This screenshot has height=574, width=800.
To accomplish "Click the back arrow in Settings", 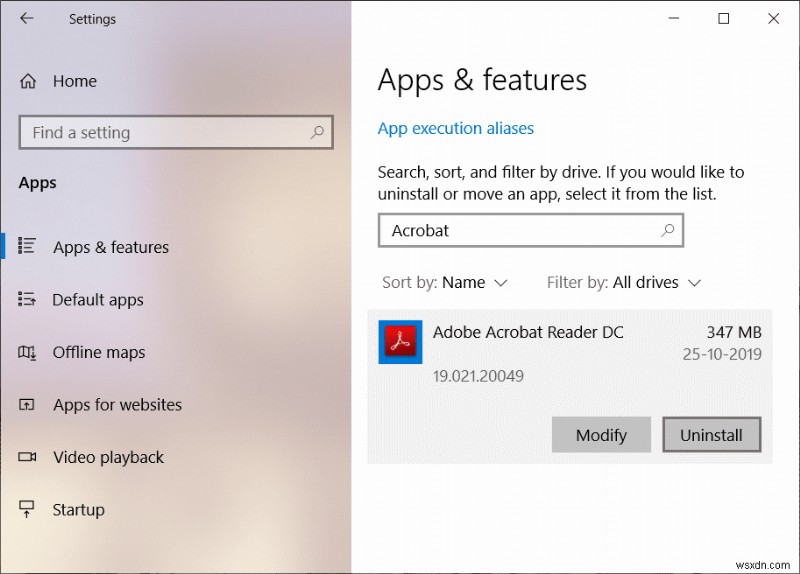I will click(27, 18).
